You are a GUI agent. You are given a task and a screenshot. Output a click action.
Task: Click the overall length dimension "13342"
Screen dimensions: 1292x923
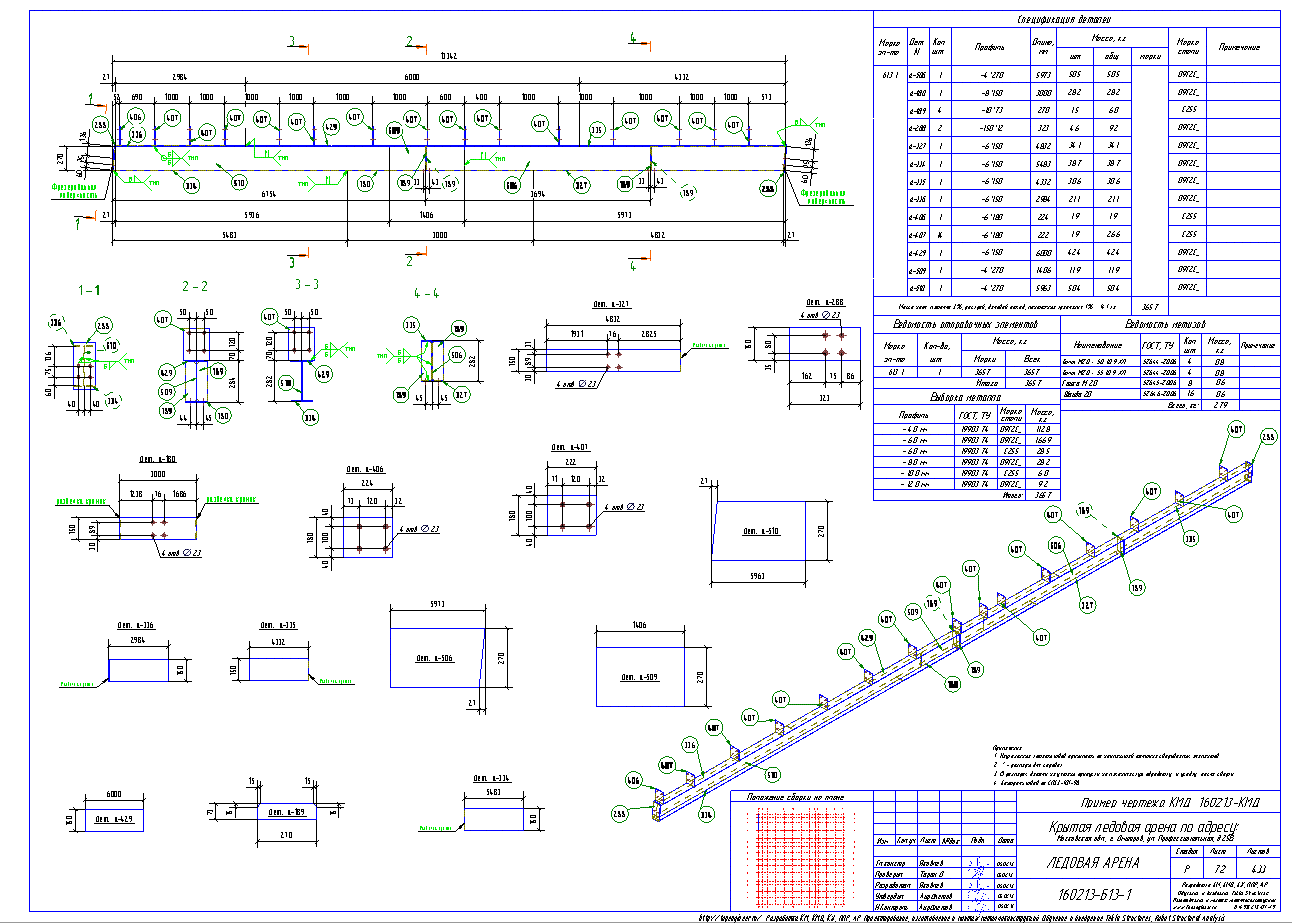(449, 56)
